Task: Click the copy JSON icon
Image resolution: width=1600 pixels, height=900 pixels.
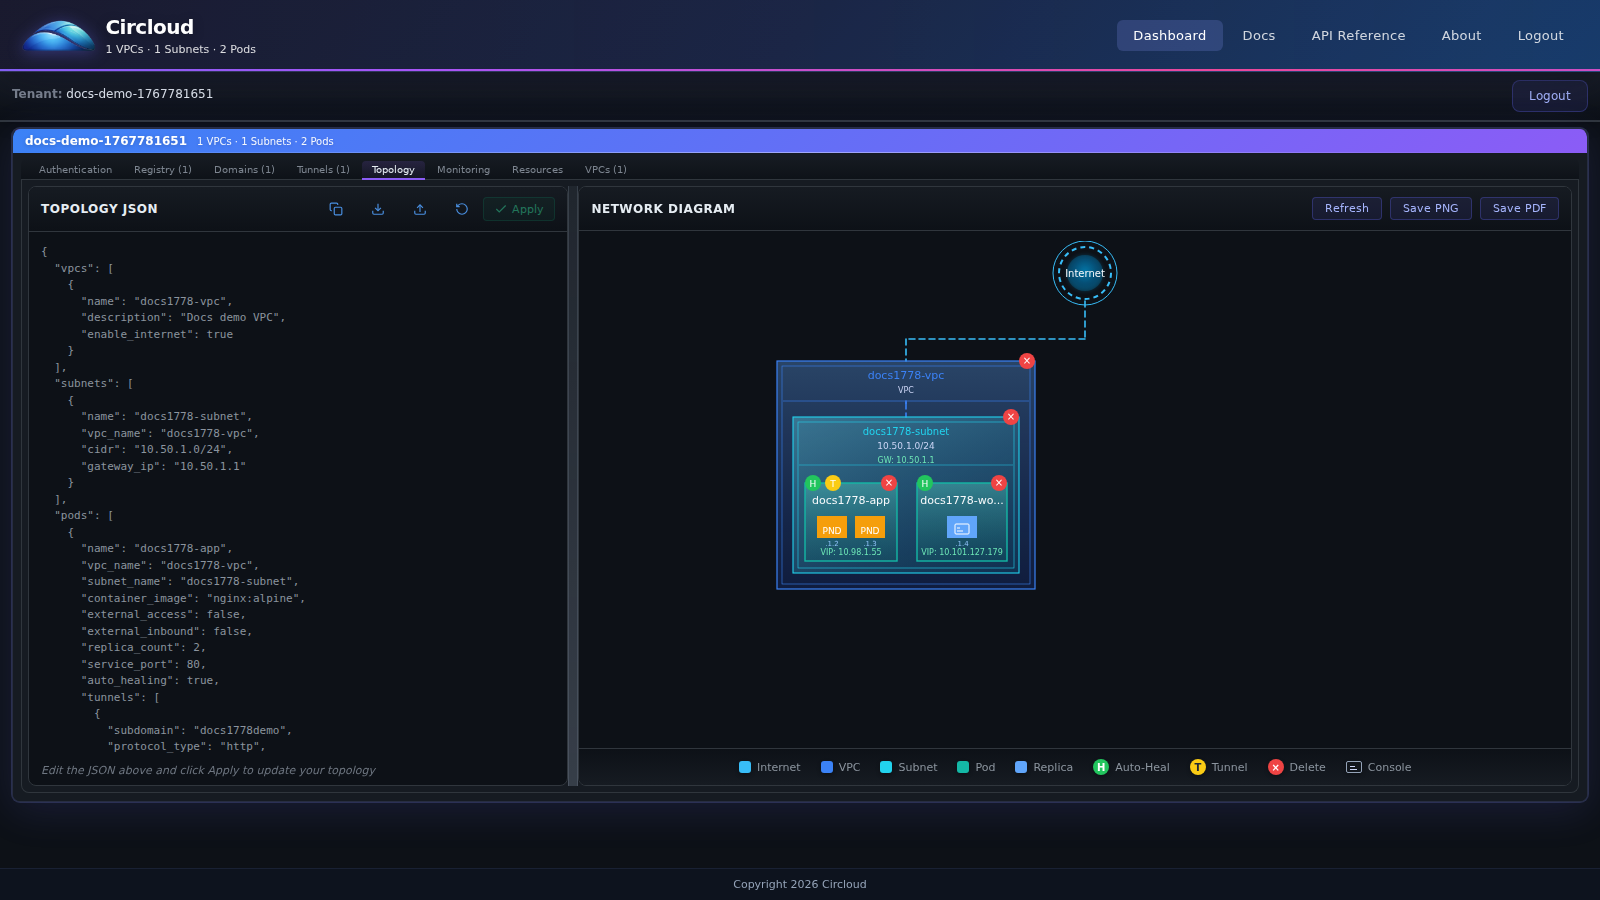Action: 335,209
